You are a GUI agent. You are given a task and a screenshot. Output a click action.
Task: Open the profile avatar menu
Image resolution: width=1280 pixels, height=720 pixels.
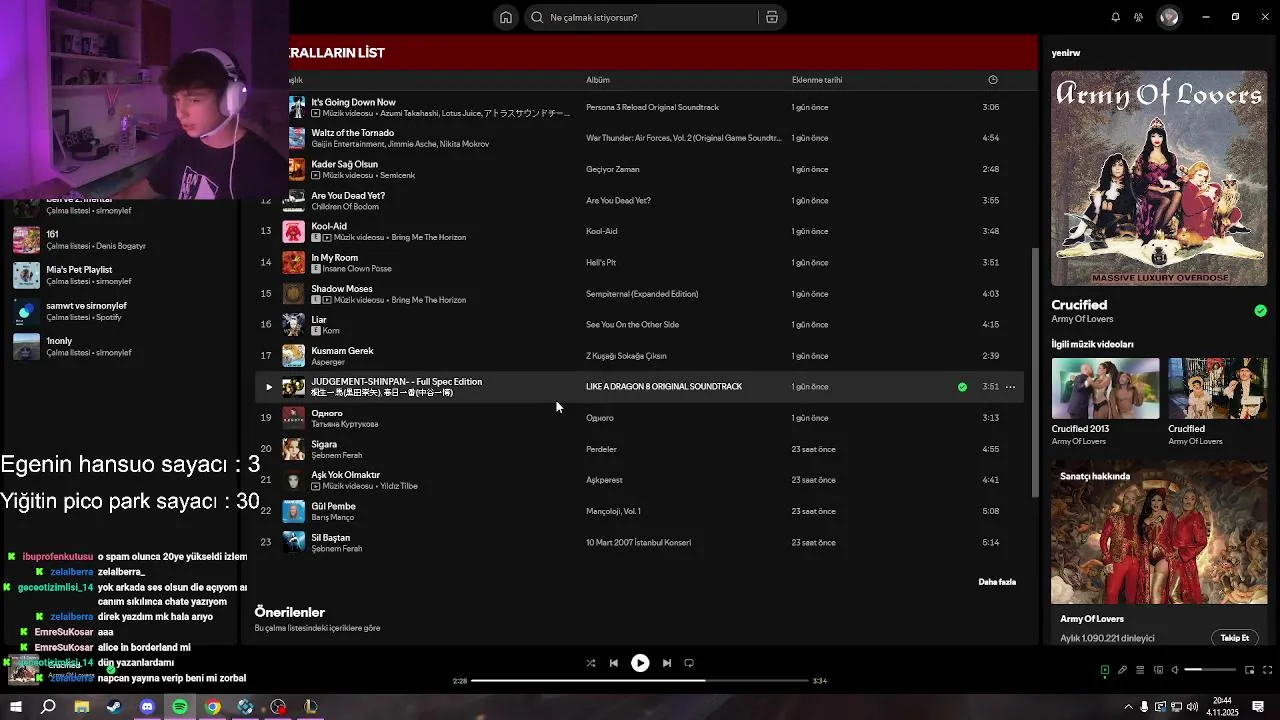pyautogui.click(x=1169, y=17)
